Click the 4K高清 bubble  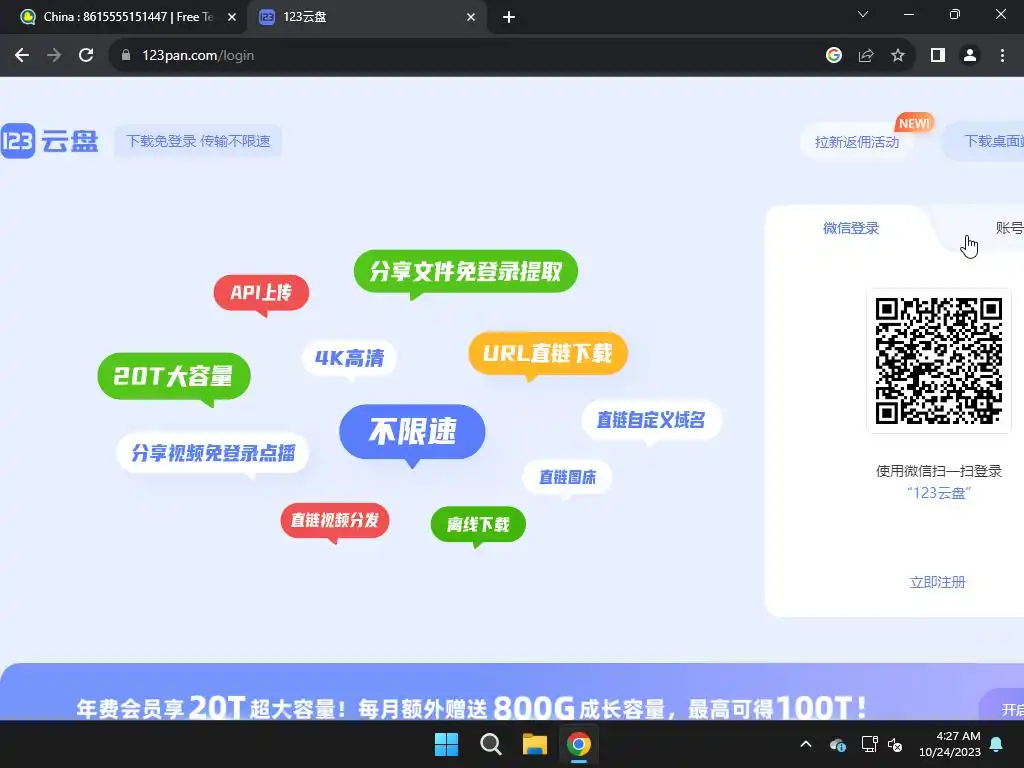pos(349,358)
